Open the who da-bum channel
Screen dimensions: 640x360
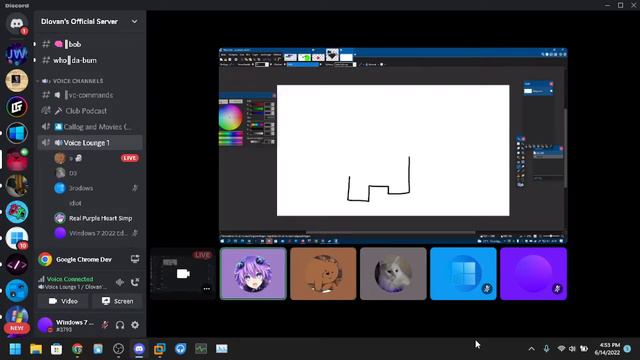[89, 60]
